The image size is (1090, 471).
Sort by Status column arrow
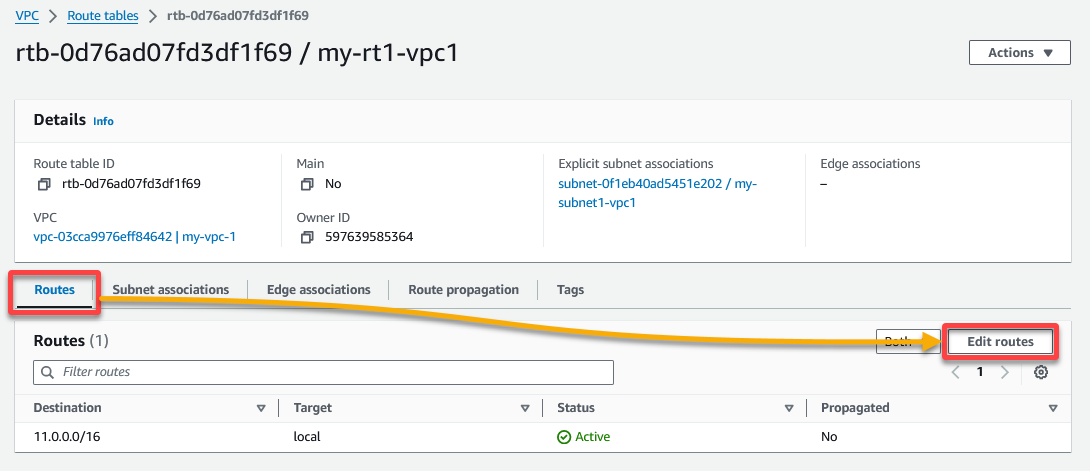pos(789,408)
